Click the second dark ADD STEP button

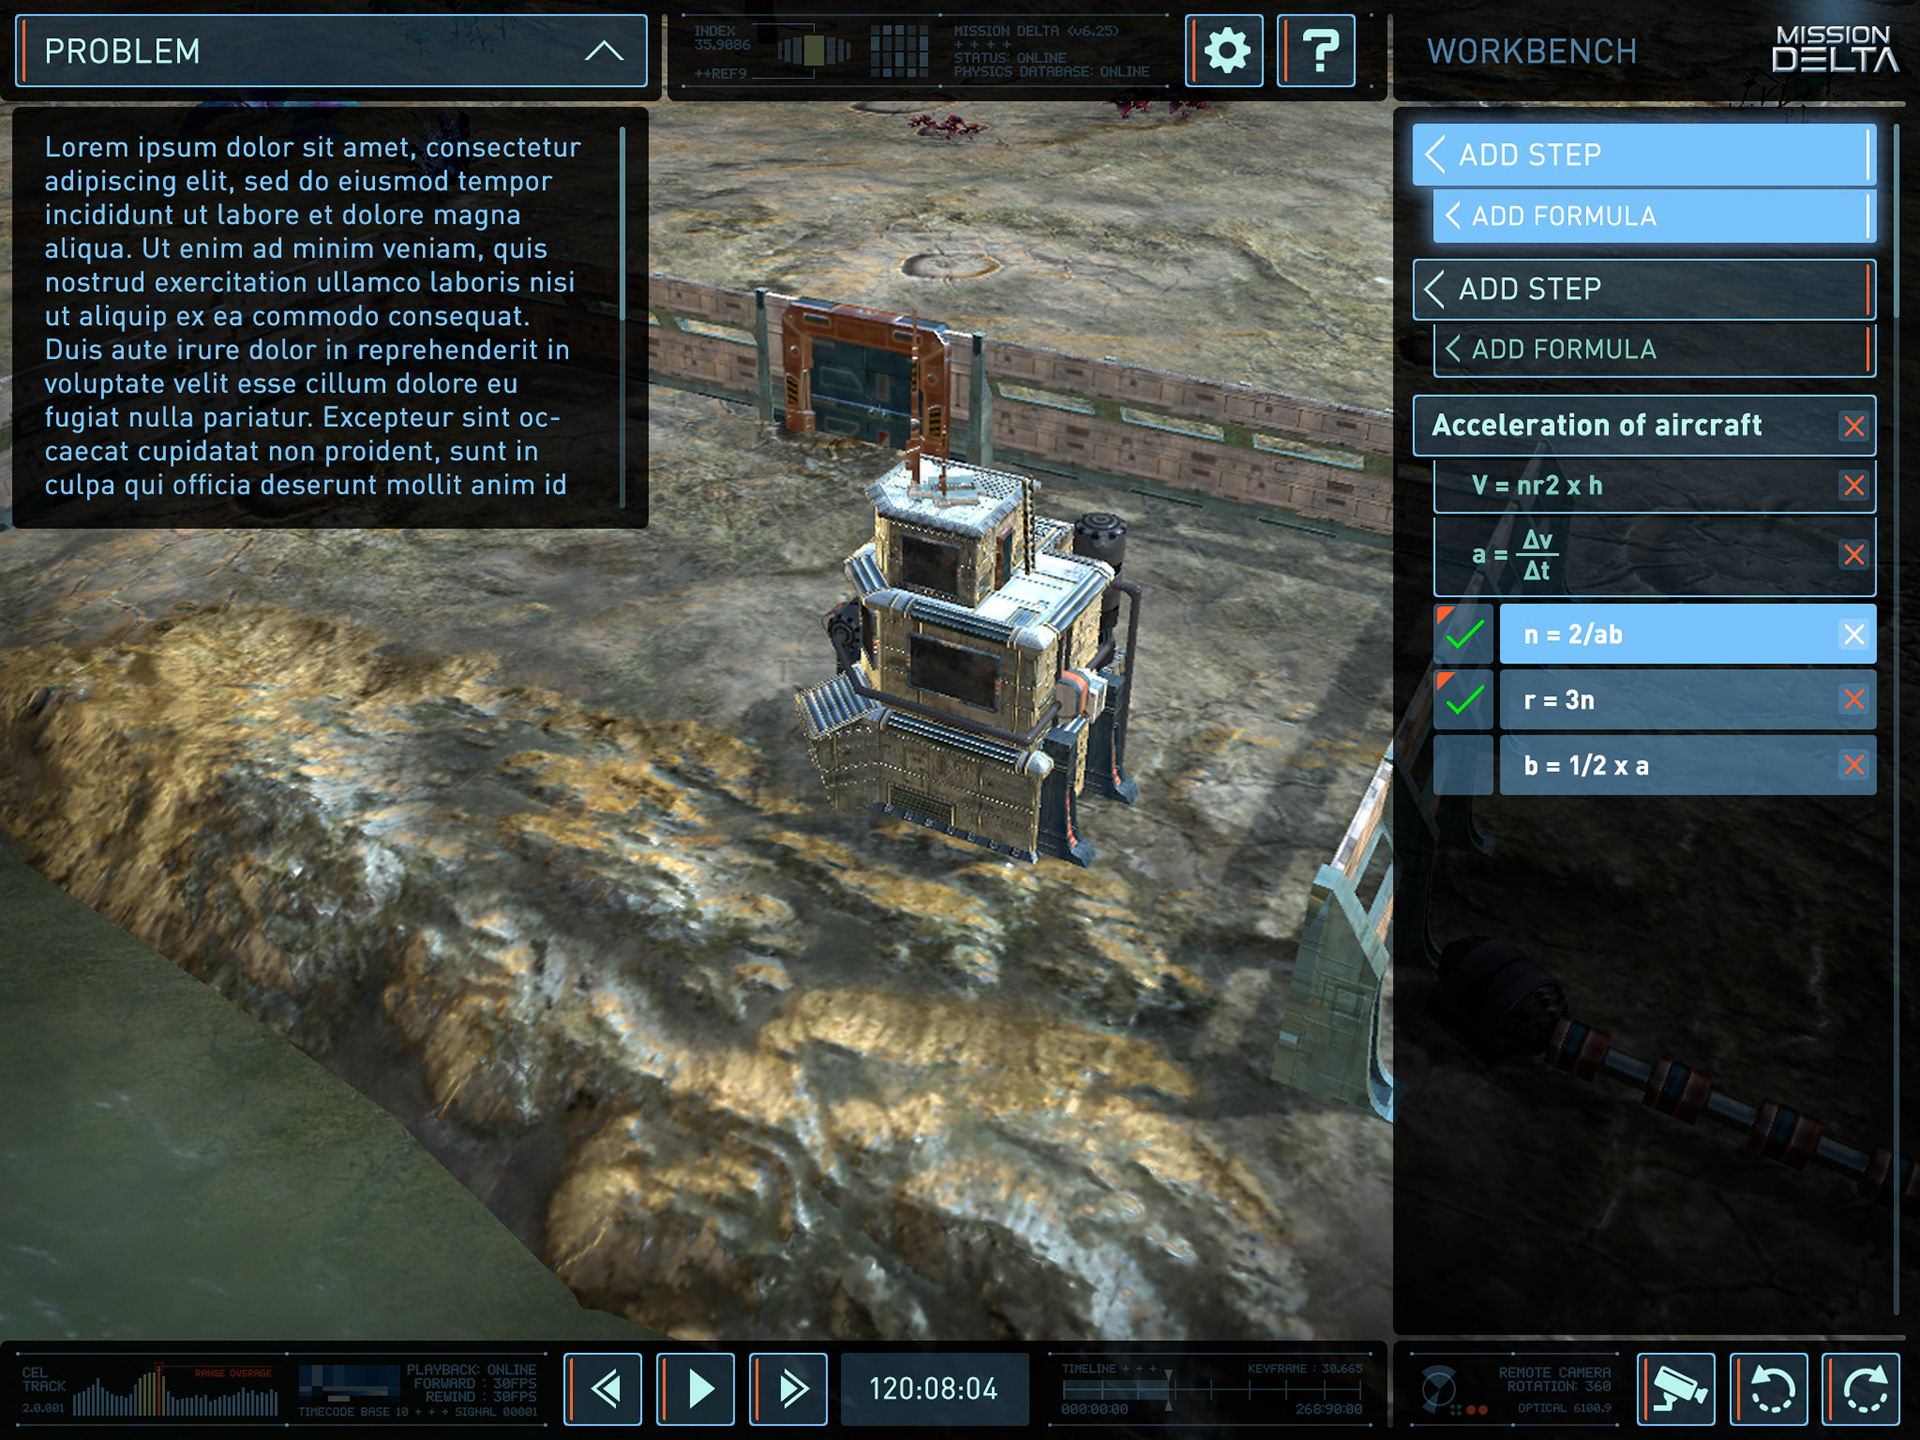tap(1642, 289)
